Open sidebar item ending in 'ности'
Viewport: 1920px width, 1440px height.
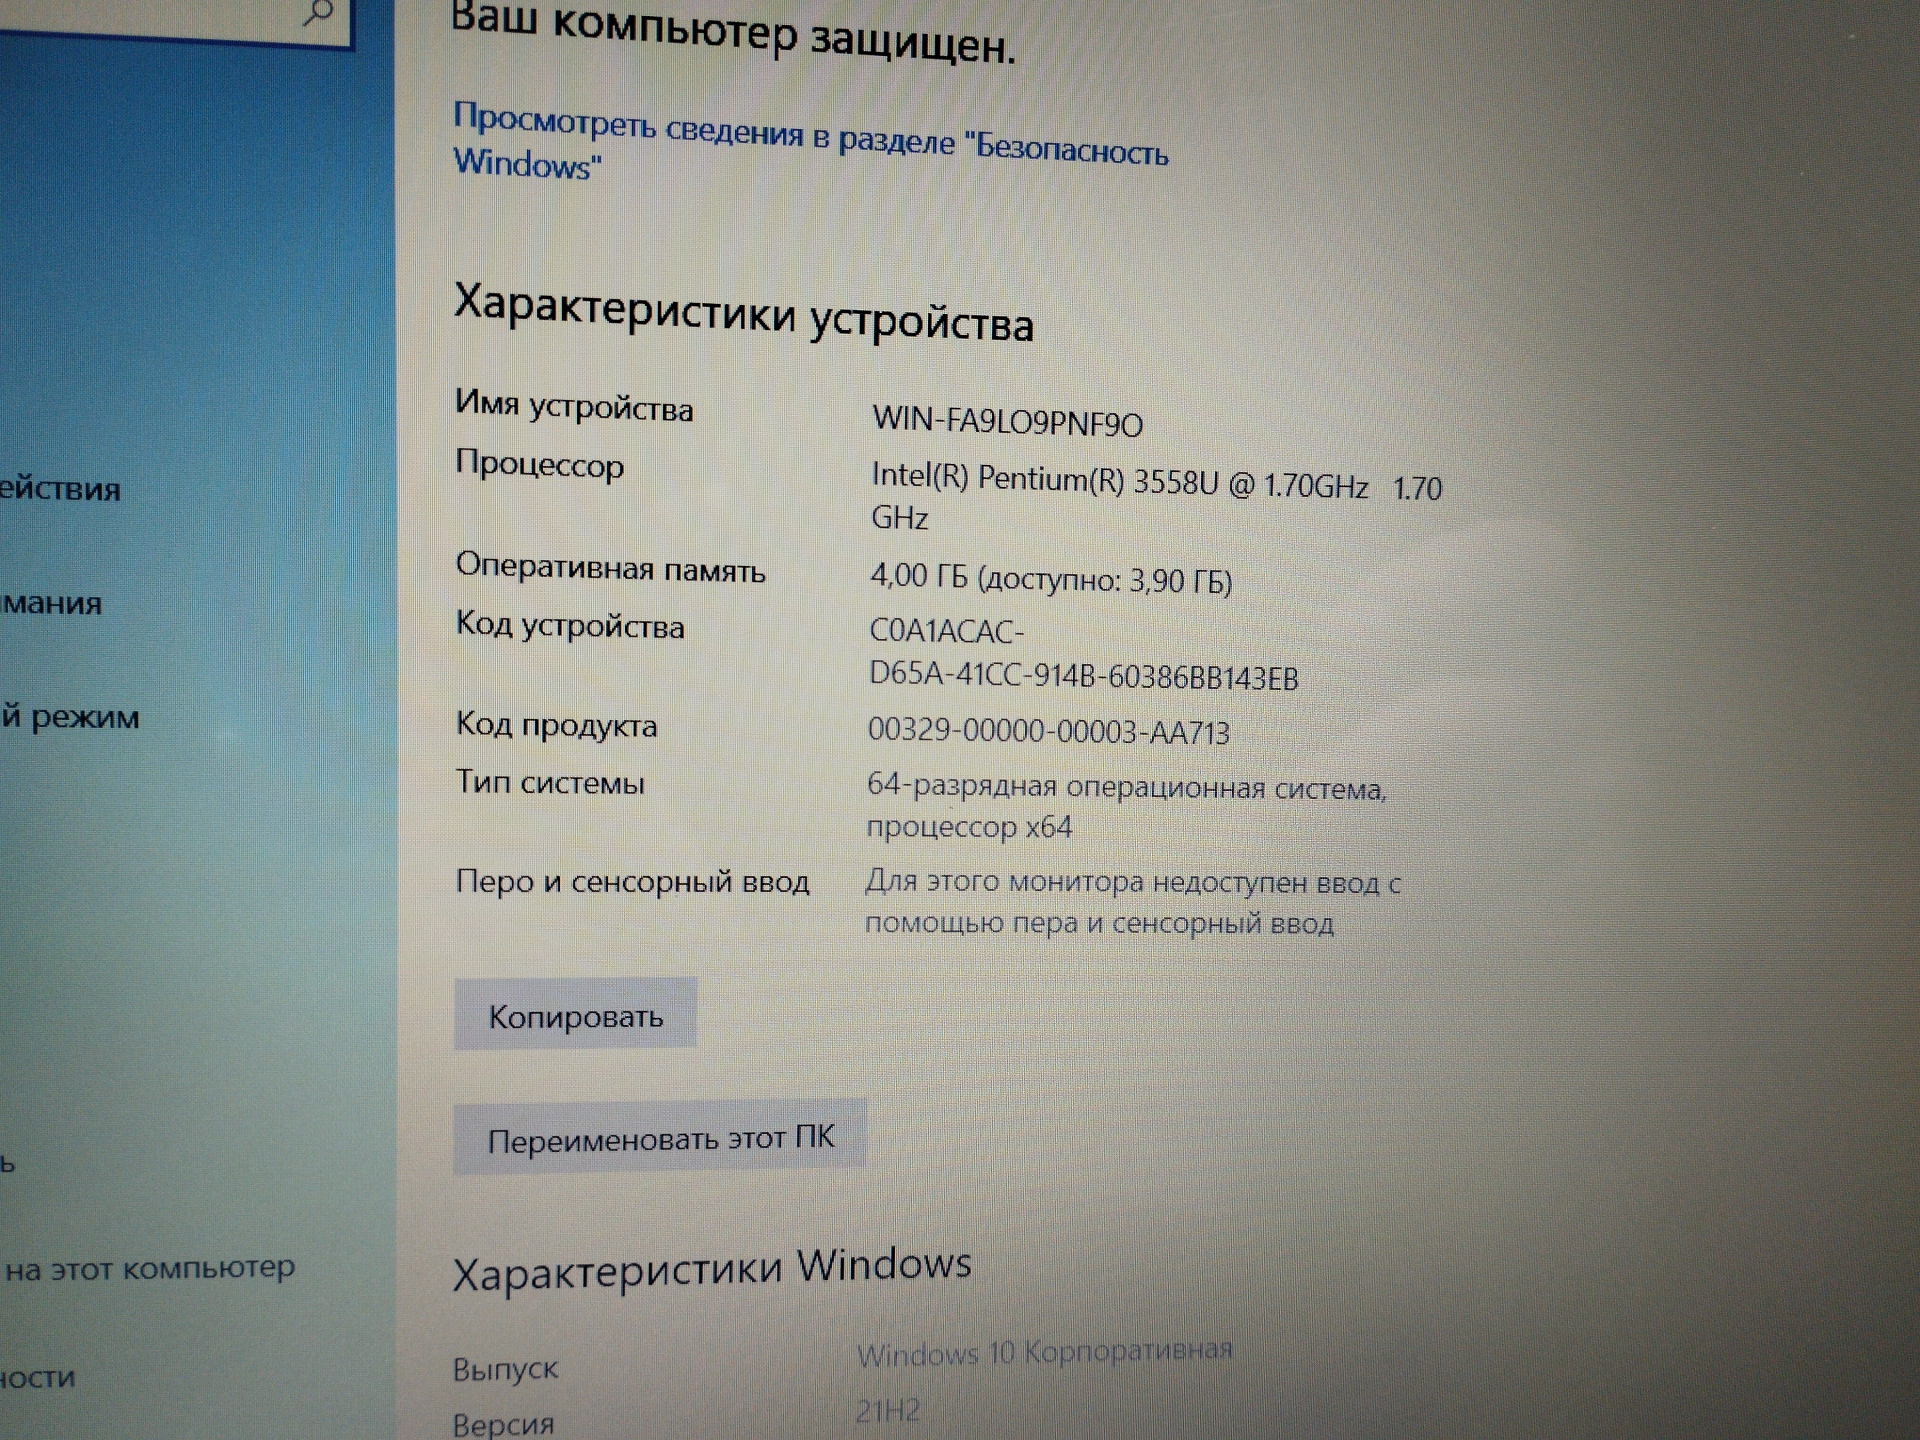tap(38, 1378)
